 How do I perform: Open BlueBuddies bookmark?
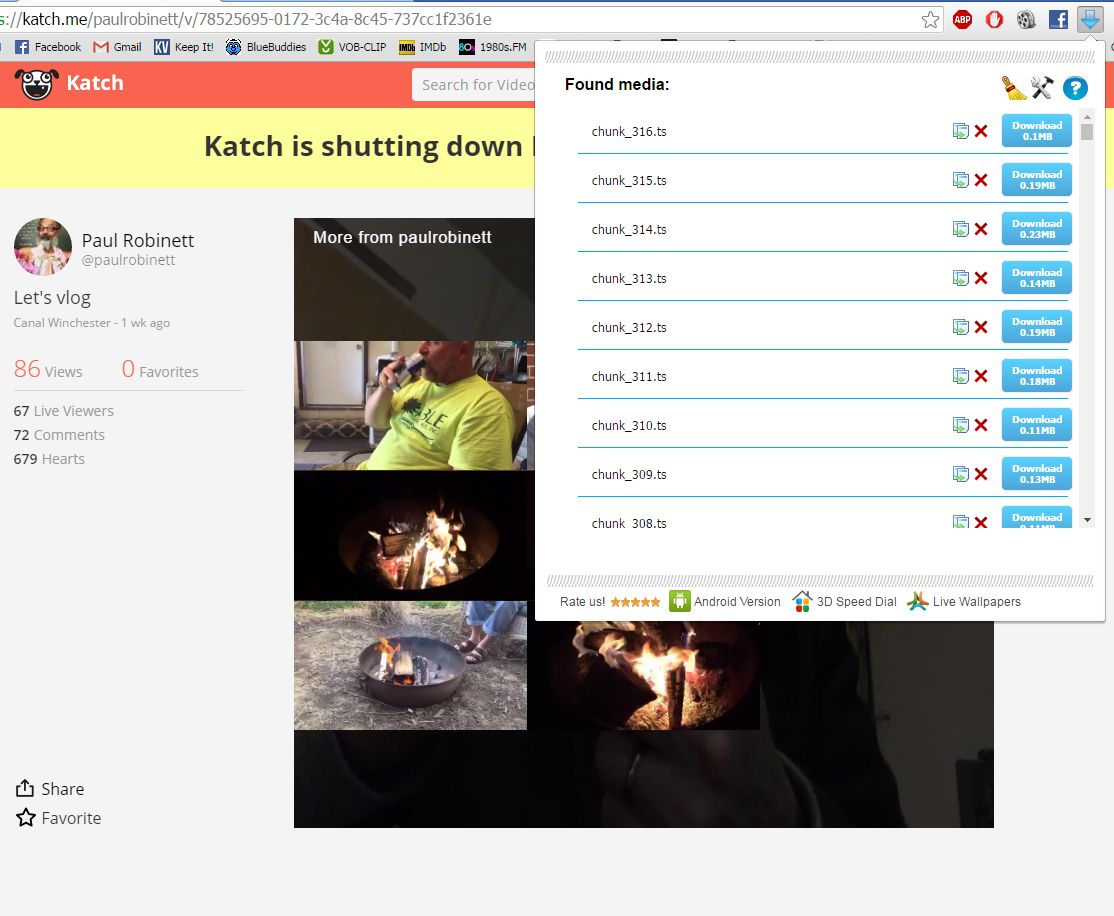coord(266,47)
